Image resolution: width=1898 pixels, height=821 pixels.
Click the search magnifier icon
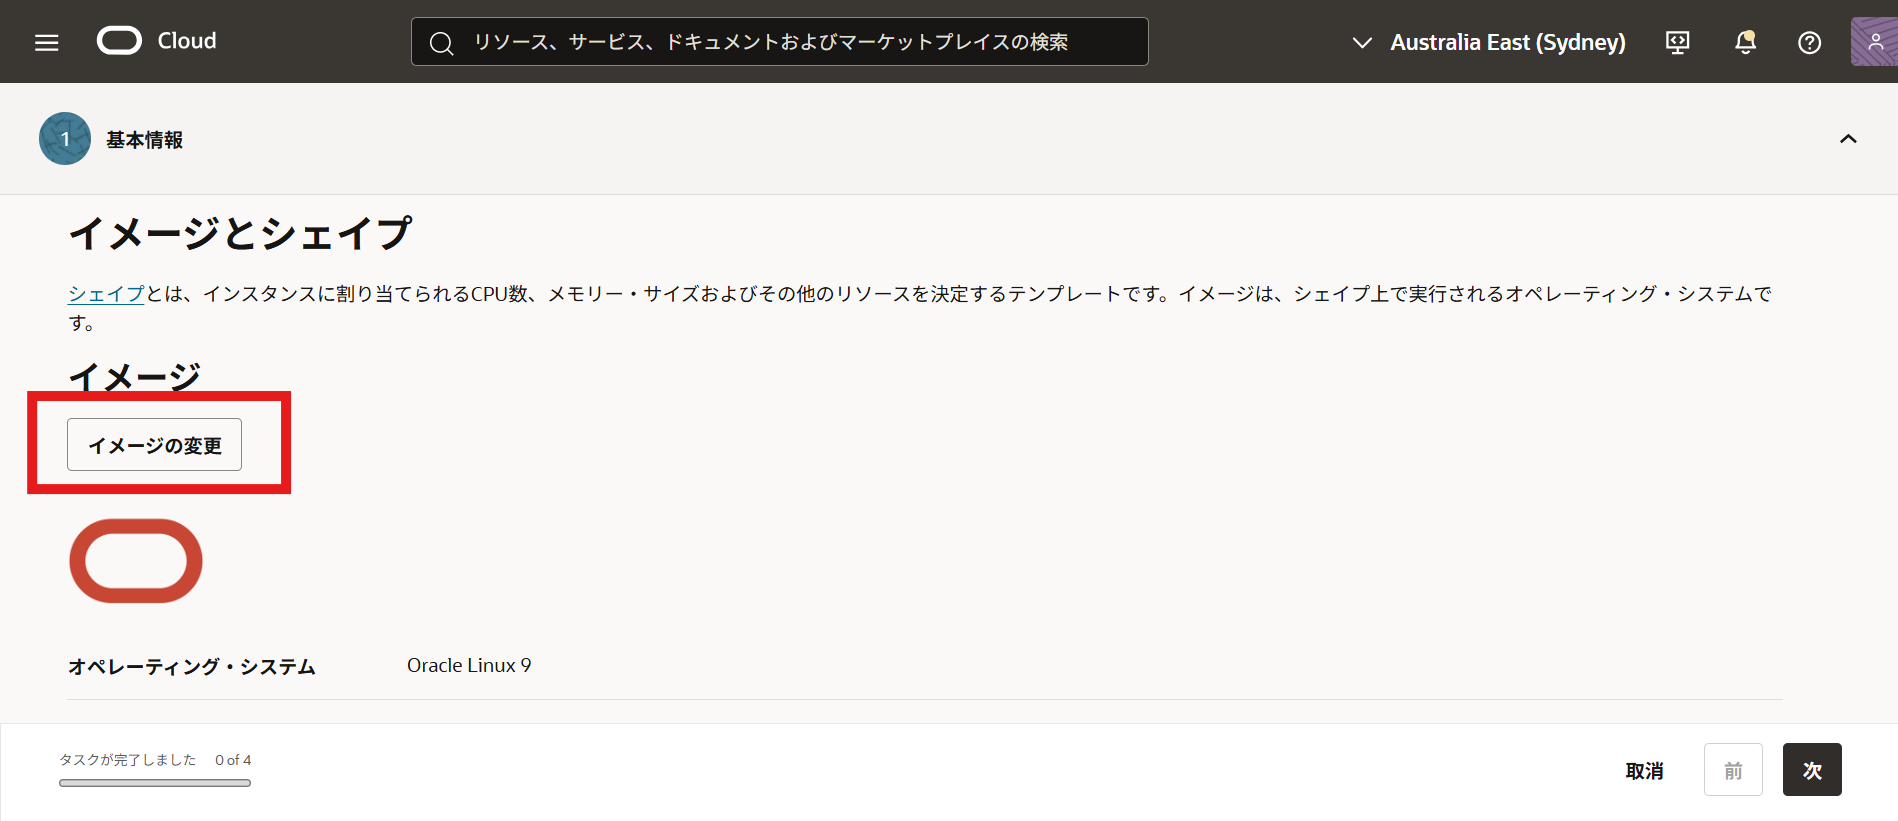click(441, 42)
